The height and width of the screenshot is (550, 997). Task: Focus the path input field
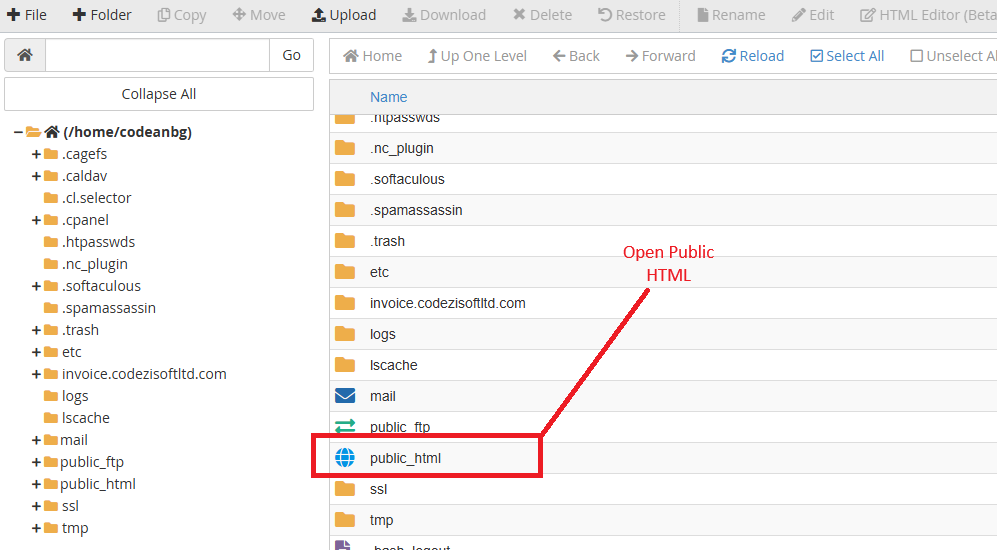tap(158, 55)
